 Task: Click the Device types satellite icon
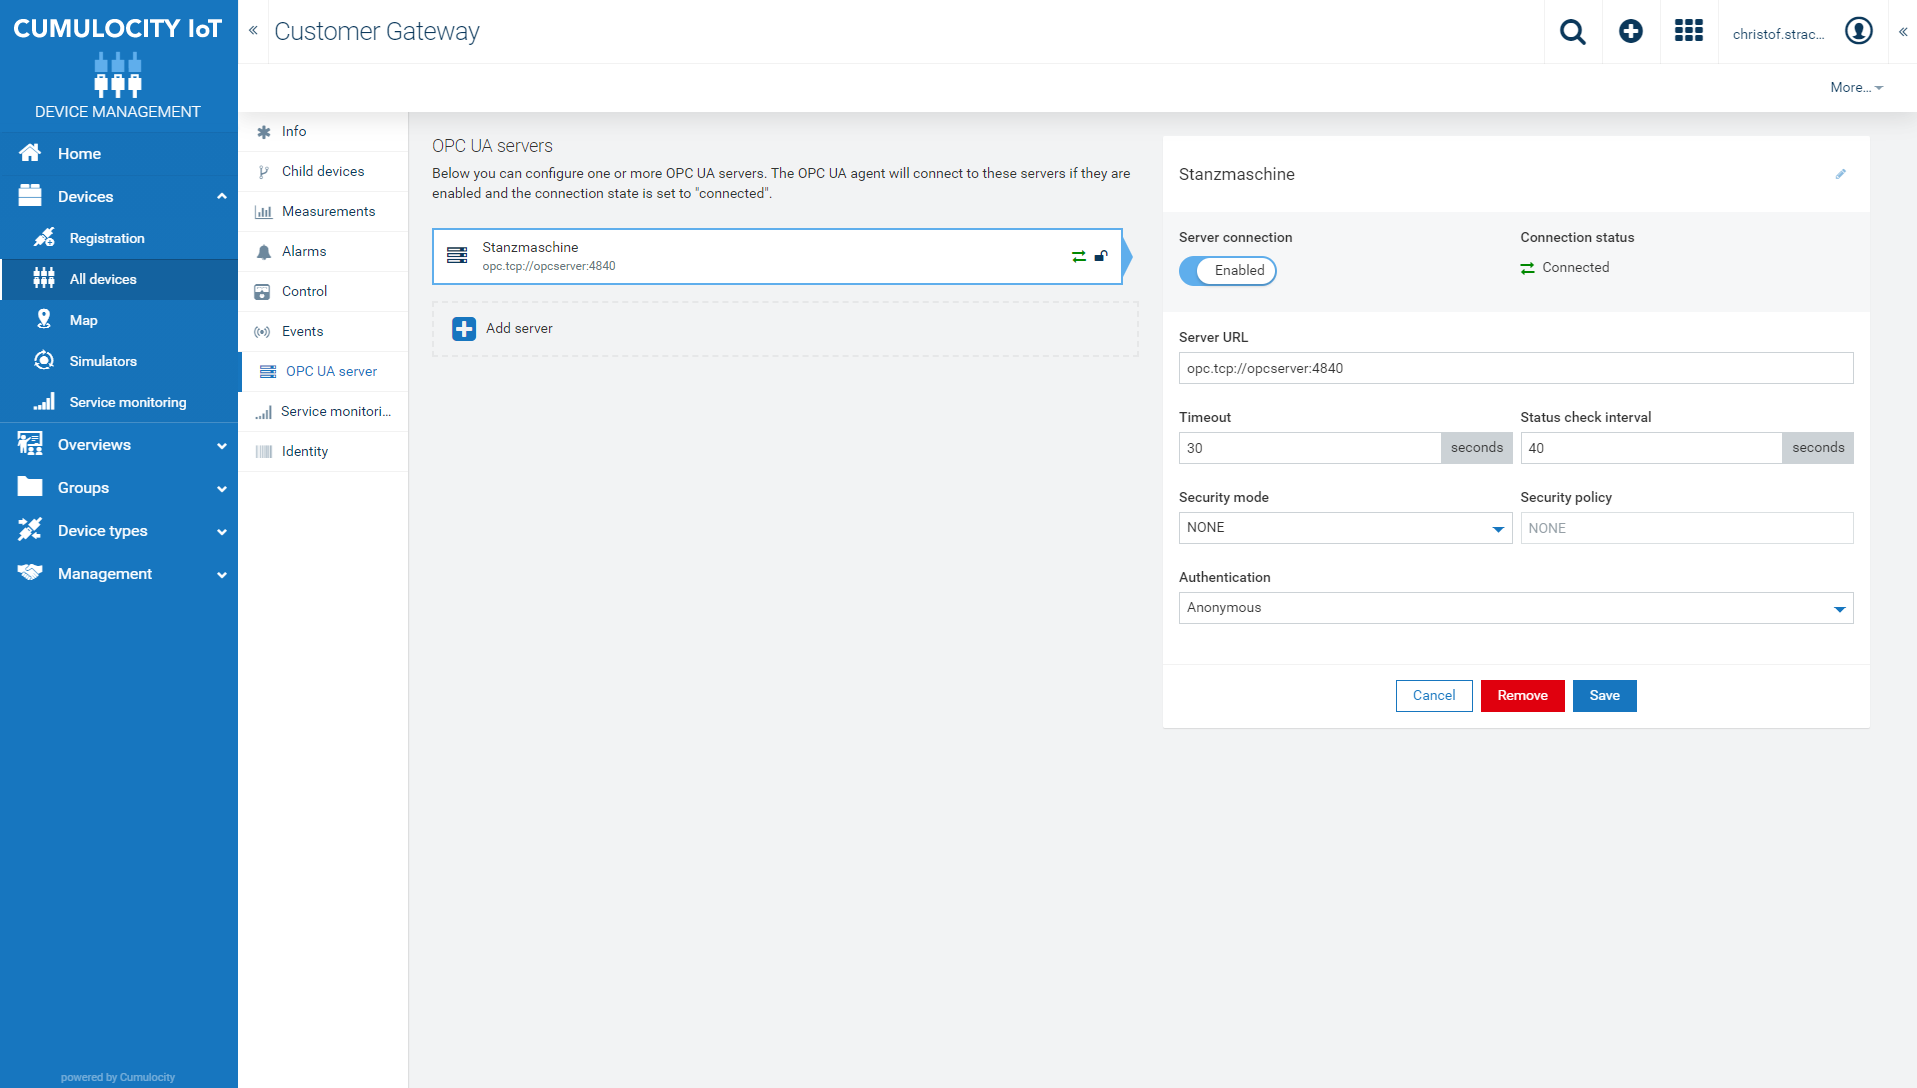[x=30, y=530]
